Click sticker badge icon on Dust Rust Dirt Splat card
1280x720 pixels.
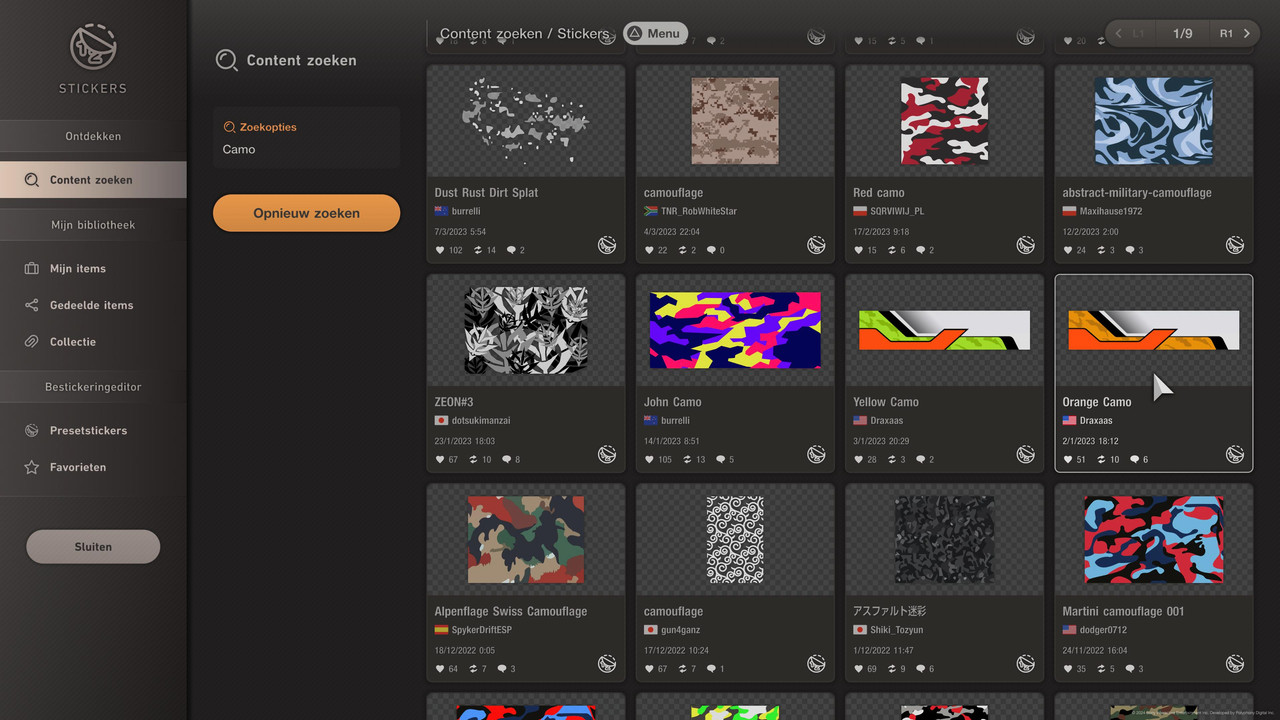[x=607, y=245]
